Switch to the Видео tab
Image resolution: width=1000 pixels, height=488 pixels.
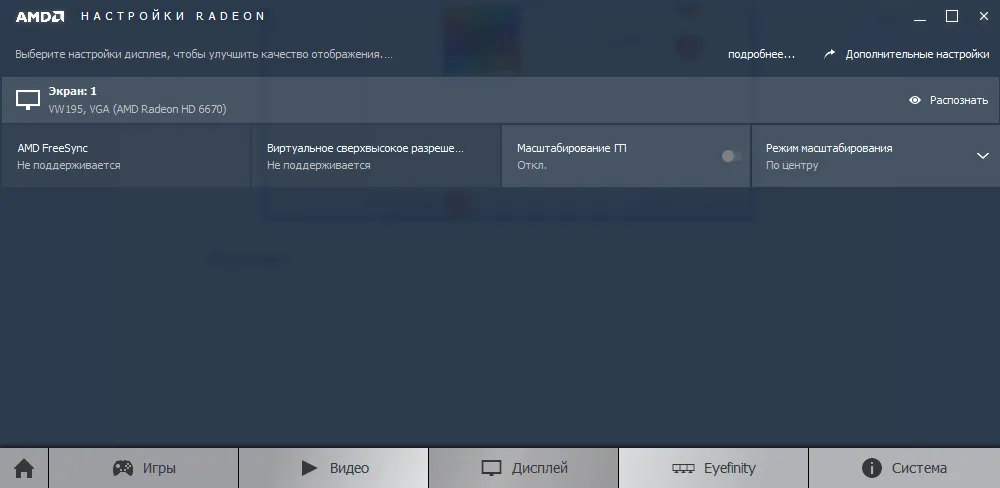tap(334, 468)
